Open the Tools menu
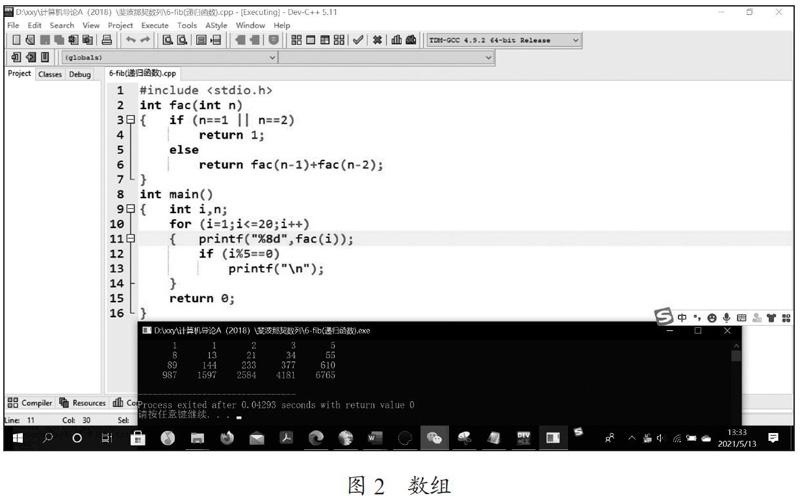Image resolution: width=800 pixels, height=500 pixels. pos(187,25)
